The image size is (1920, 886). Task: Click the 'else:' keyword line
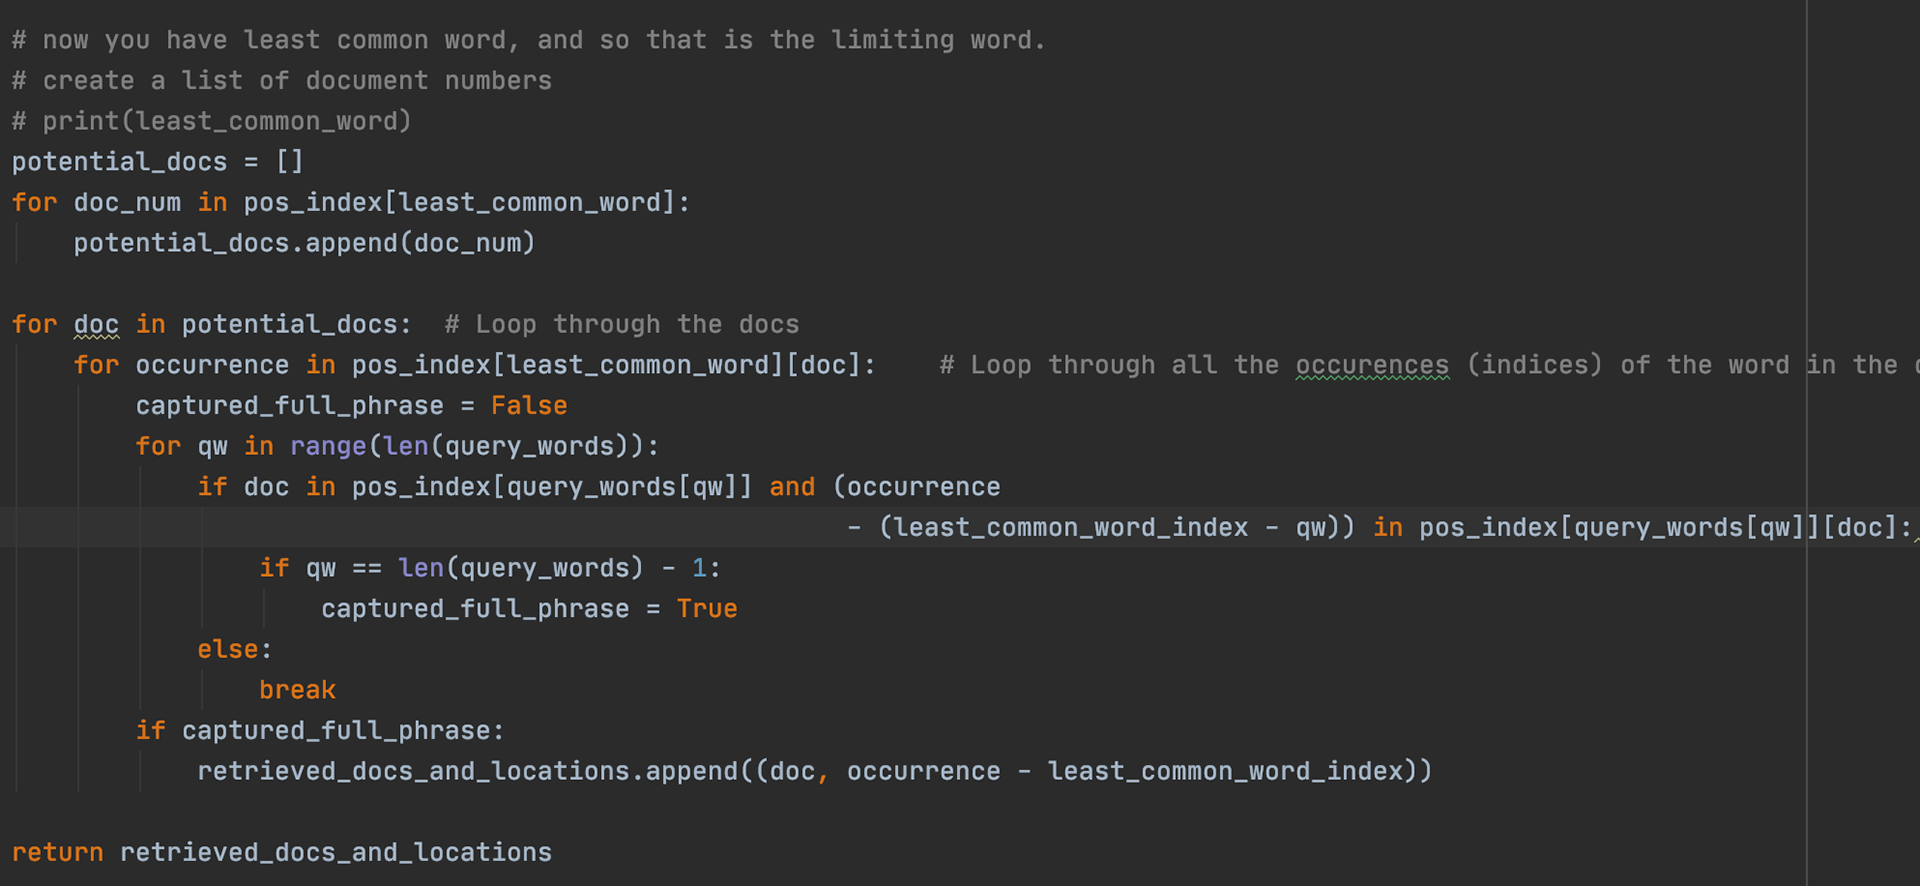[x=235, y=650]
